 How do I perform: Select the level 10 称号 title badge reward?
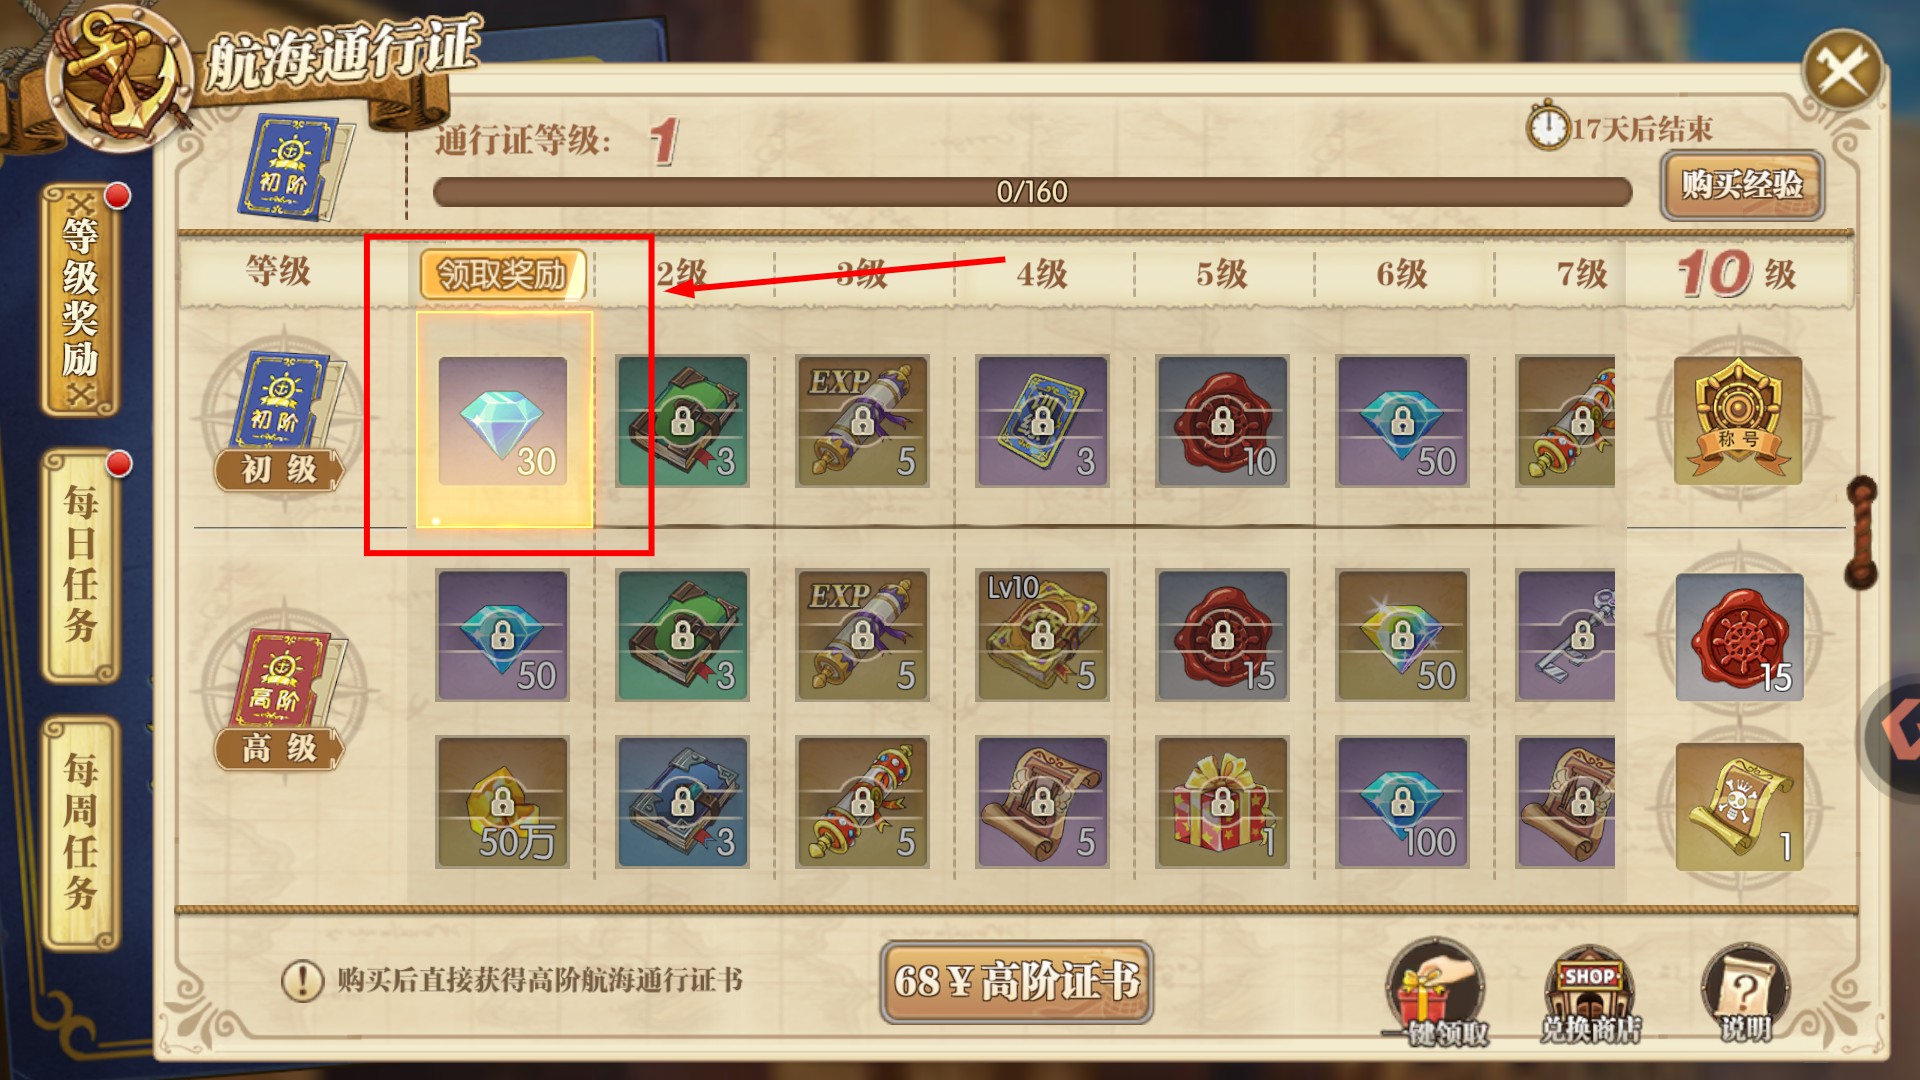(1738, 420)
